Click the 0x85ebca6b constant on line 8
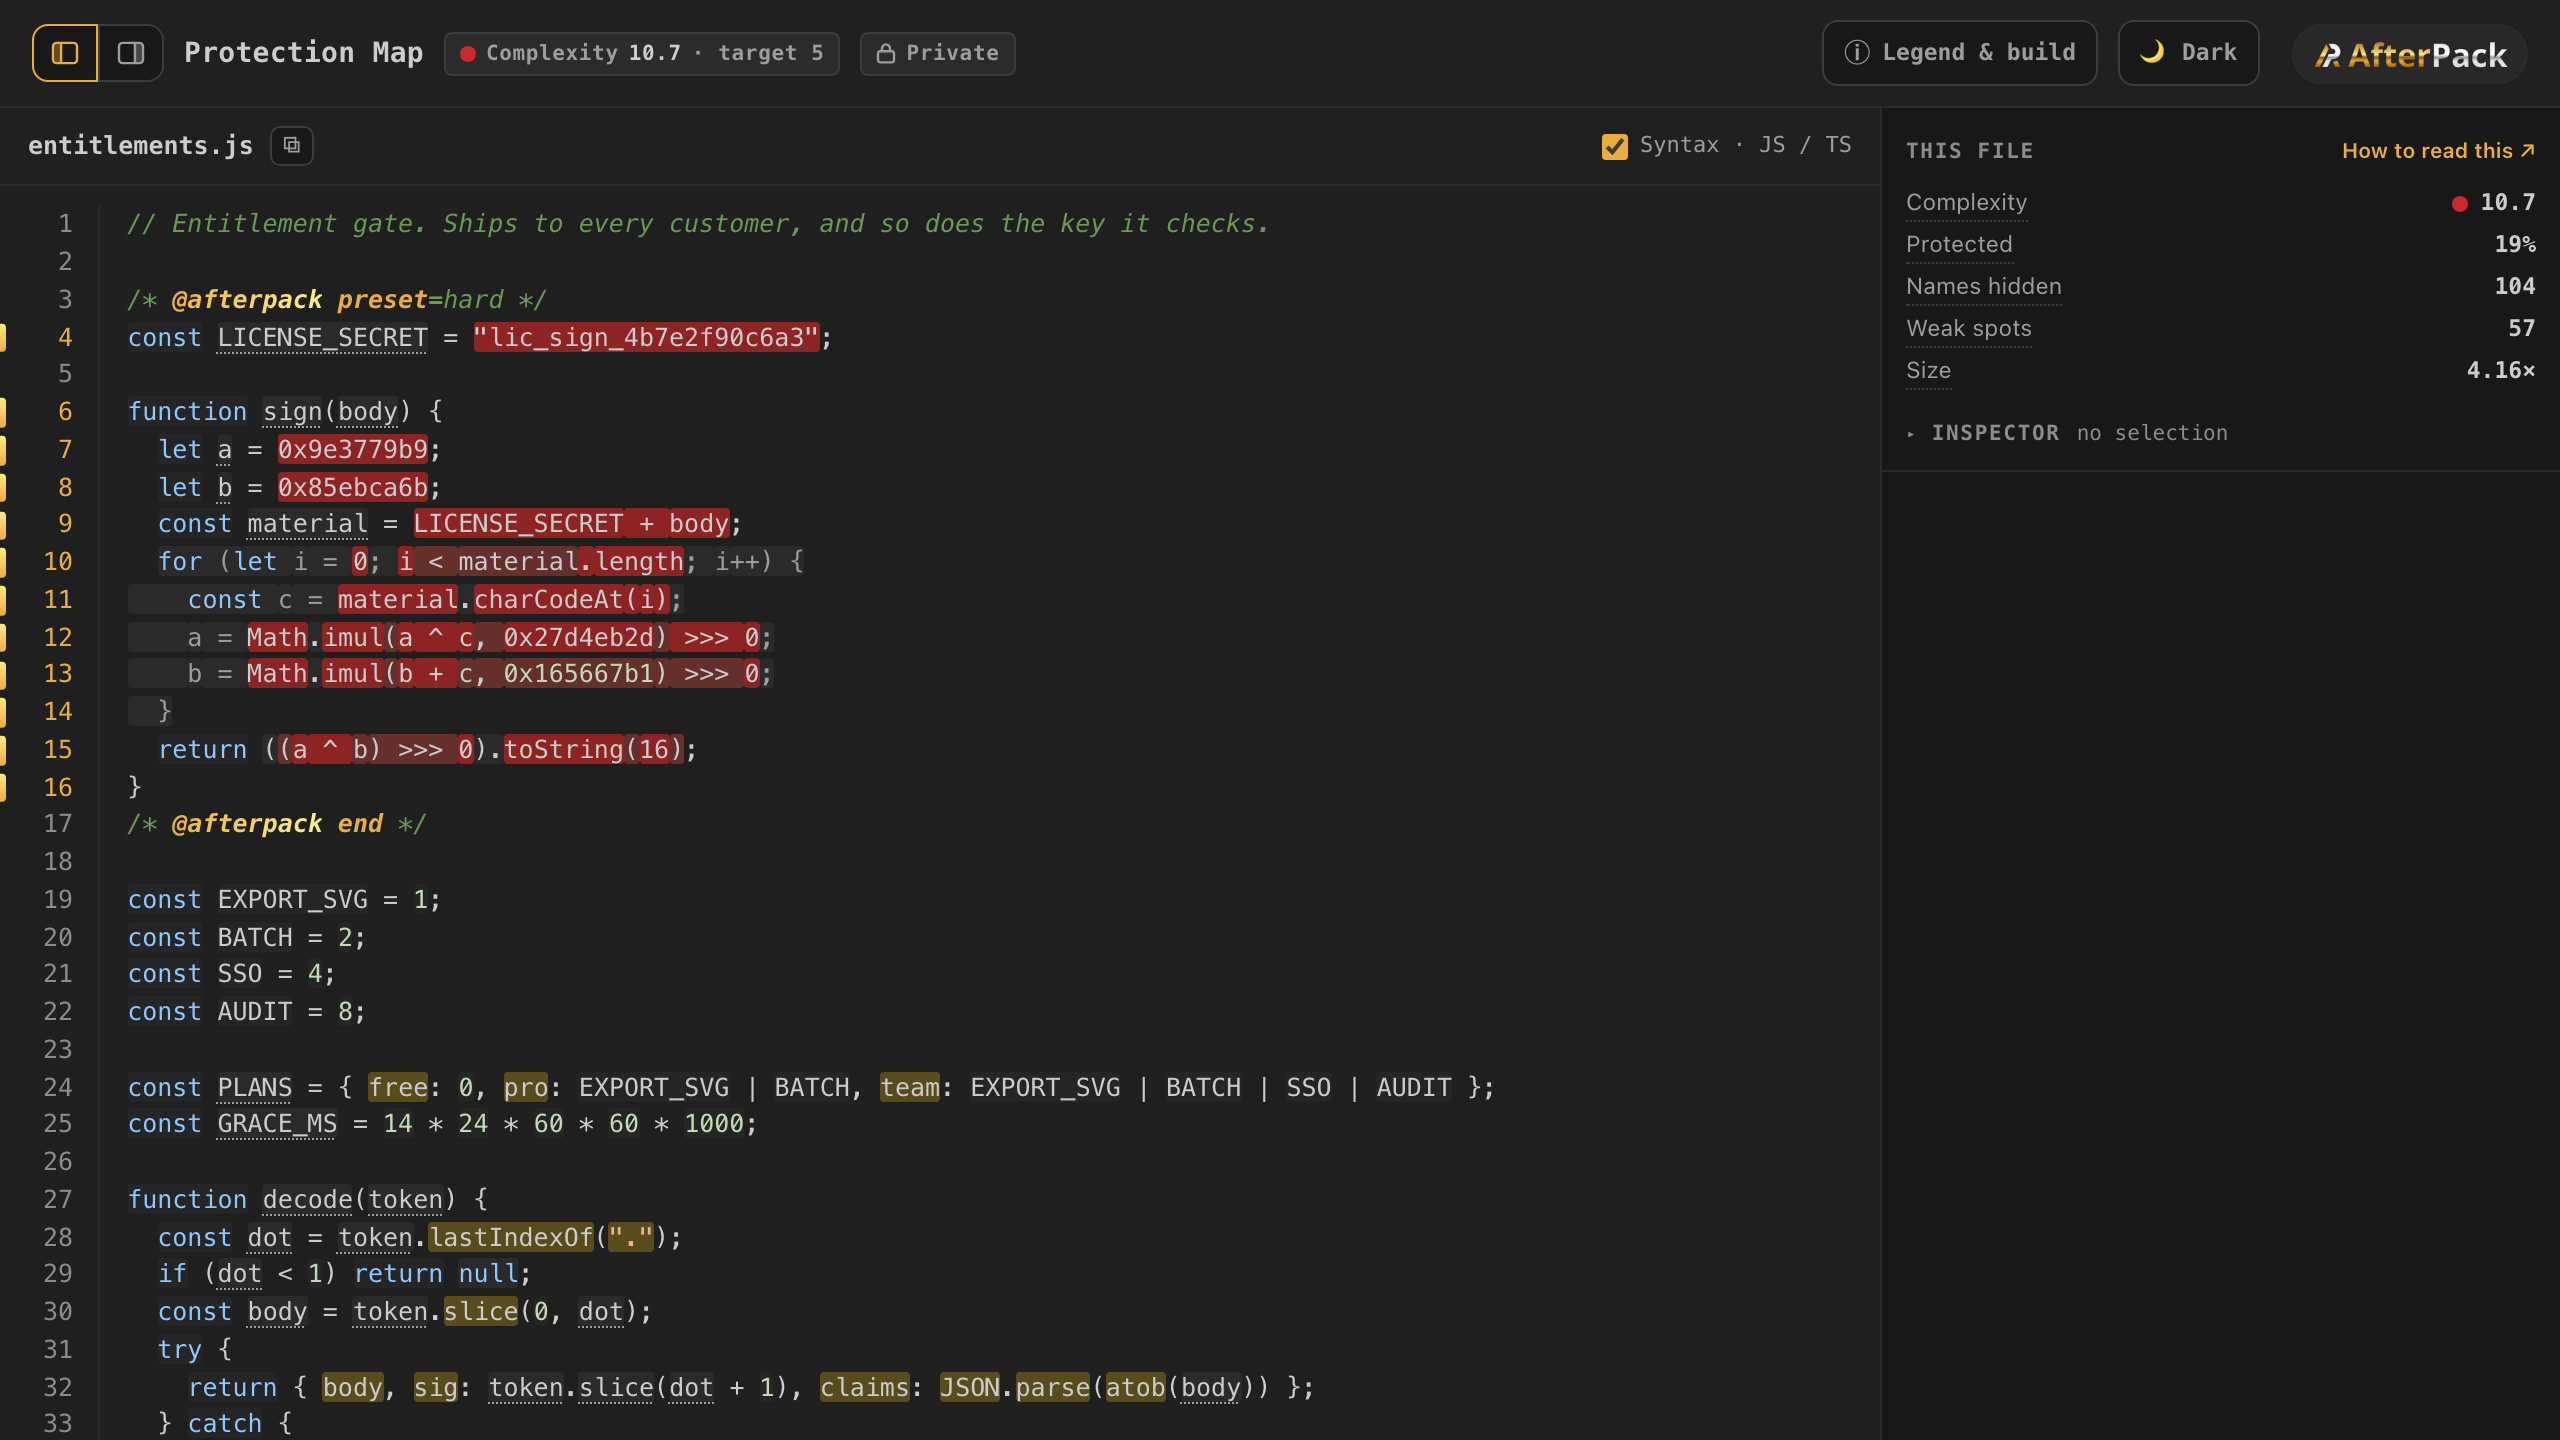Screen dimensions: 2560x1440 point(353,488)
